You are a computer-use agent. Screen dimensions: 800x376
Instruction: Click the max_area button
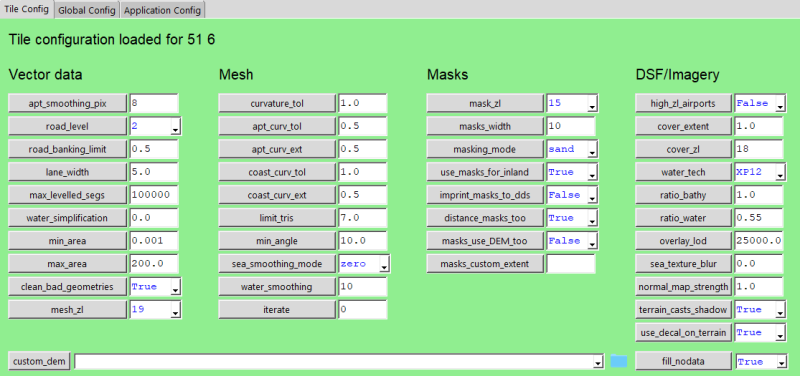(x=67, y=264)
